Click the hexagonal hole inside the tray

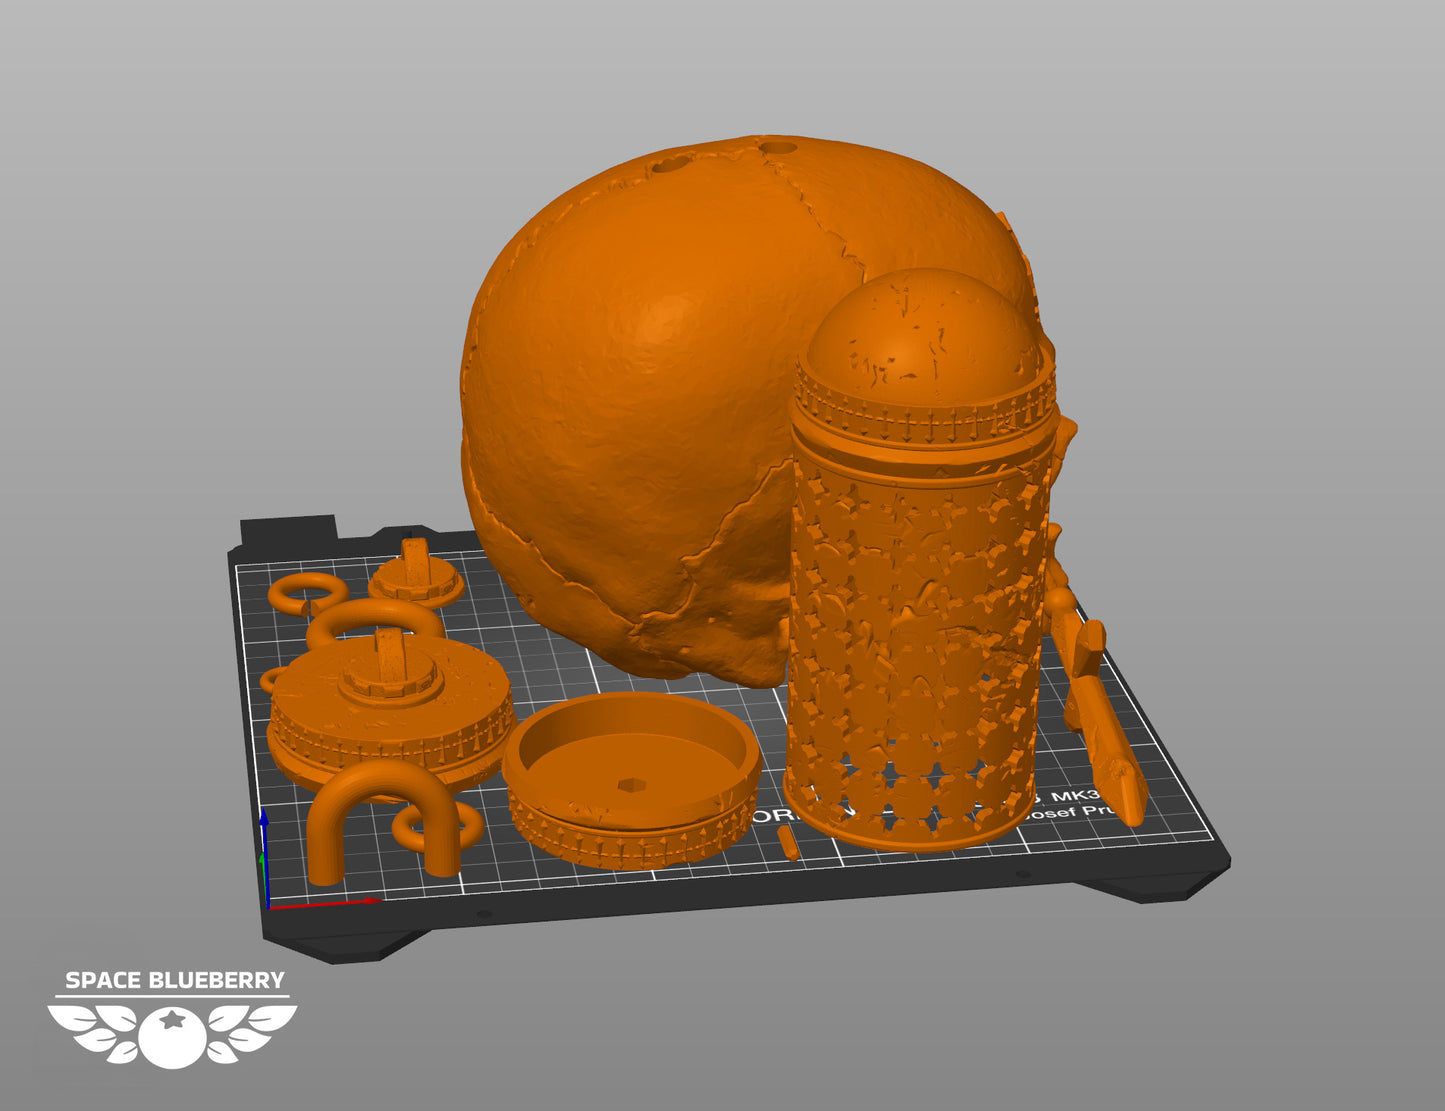(628, 786)
